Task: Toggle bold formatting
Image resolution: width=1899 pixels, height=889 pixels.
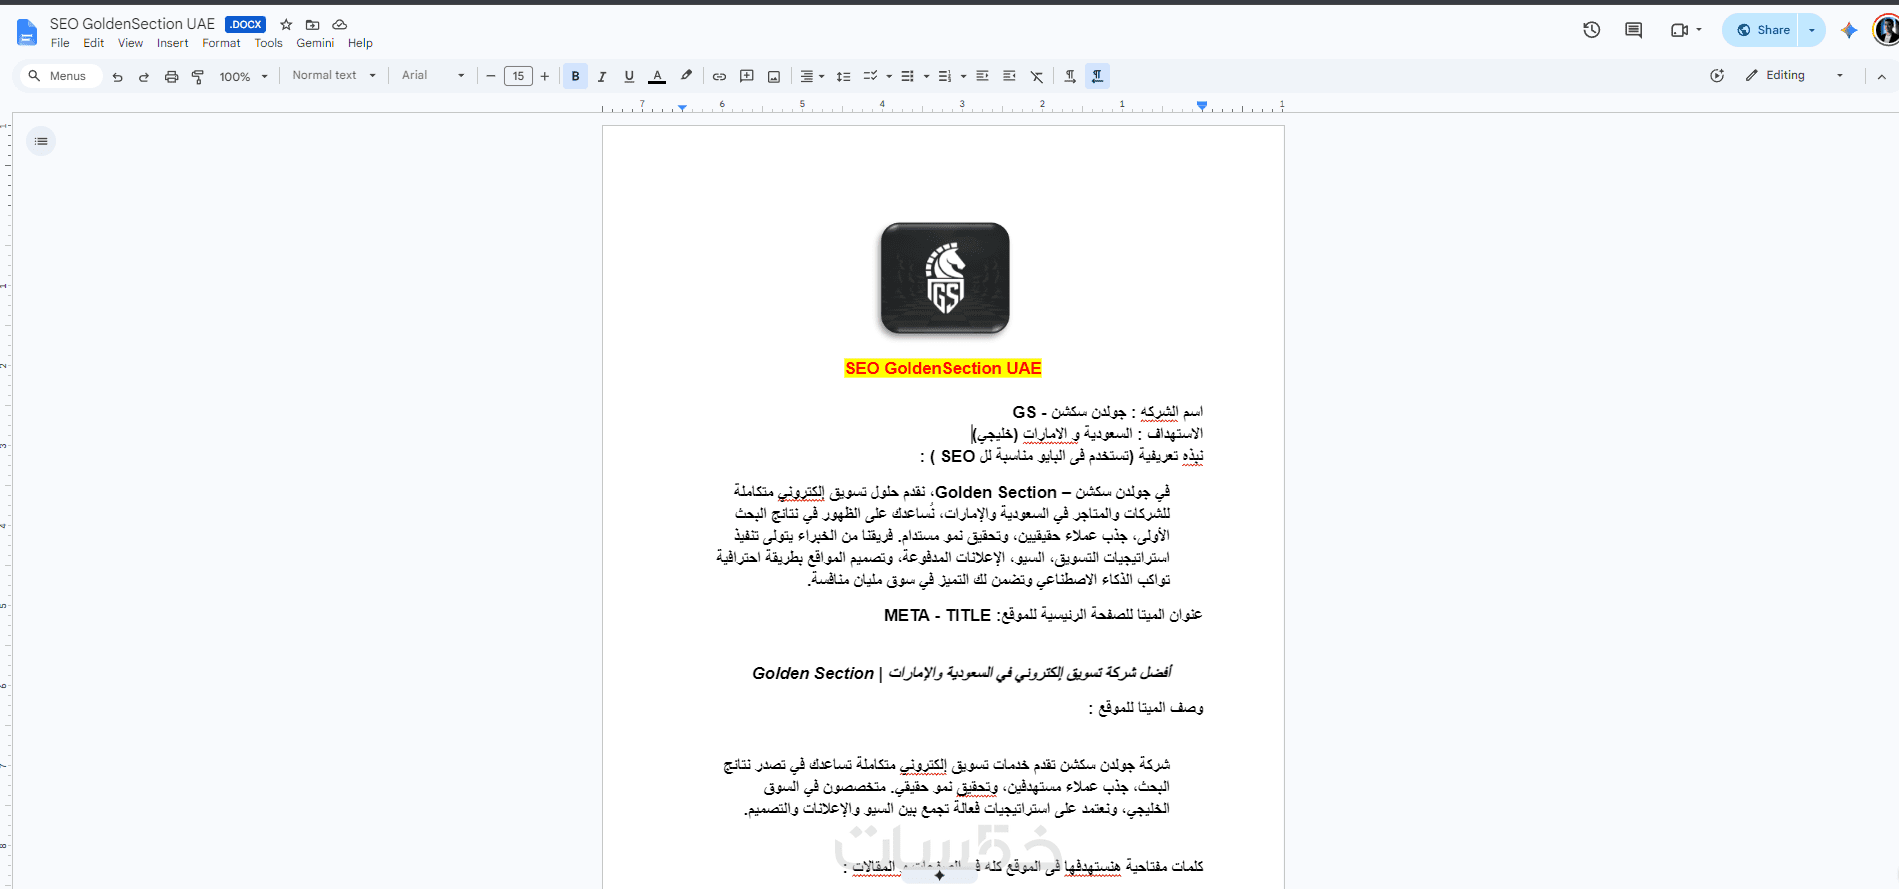Action: (575, 76)
